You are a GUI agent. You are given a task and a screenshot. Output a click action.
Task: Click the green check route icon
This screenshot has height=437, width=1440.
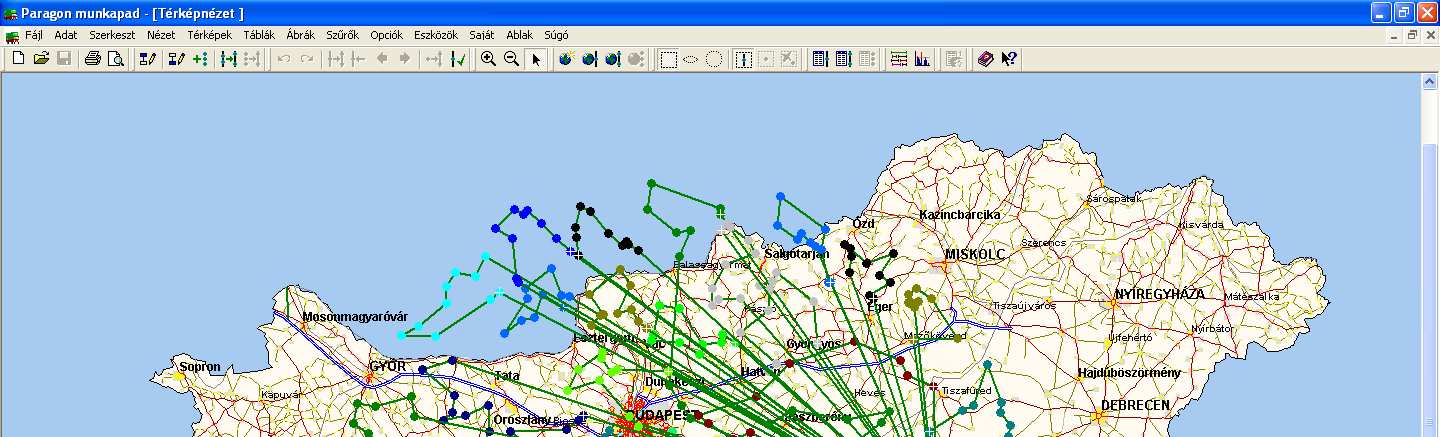click(x=458, y=59)
